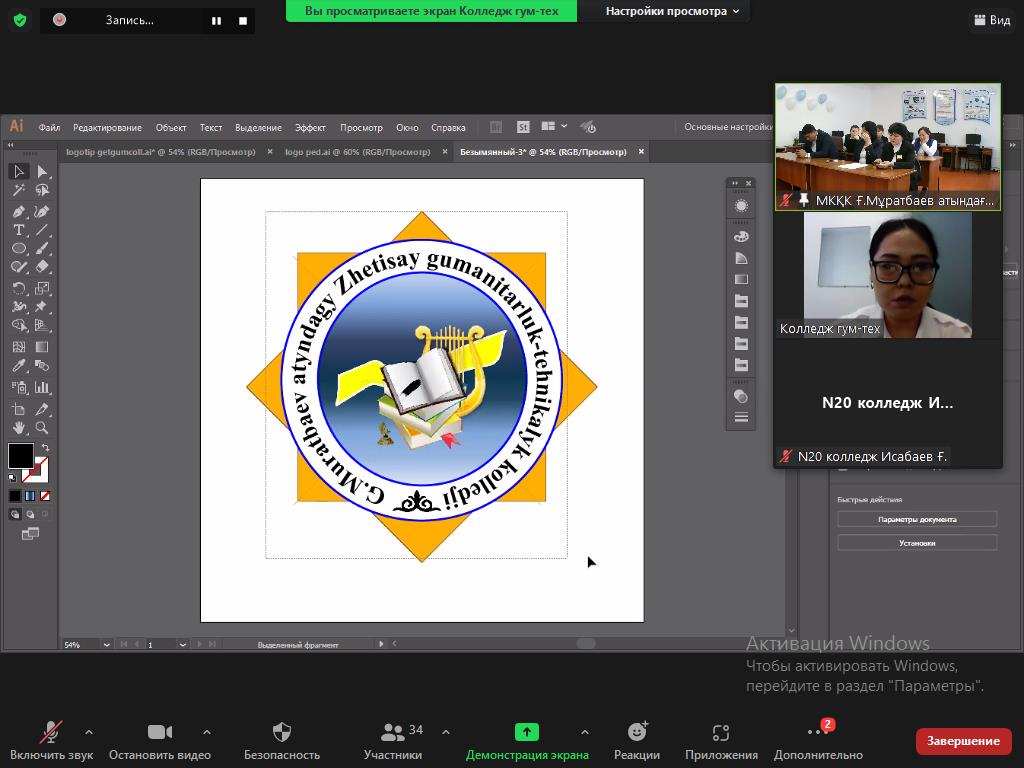Enable Draw Behind mode
This screenshot has width=1024, height=768.
30,515
